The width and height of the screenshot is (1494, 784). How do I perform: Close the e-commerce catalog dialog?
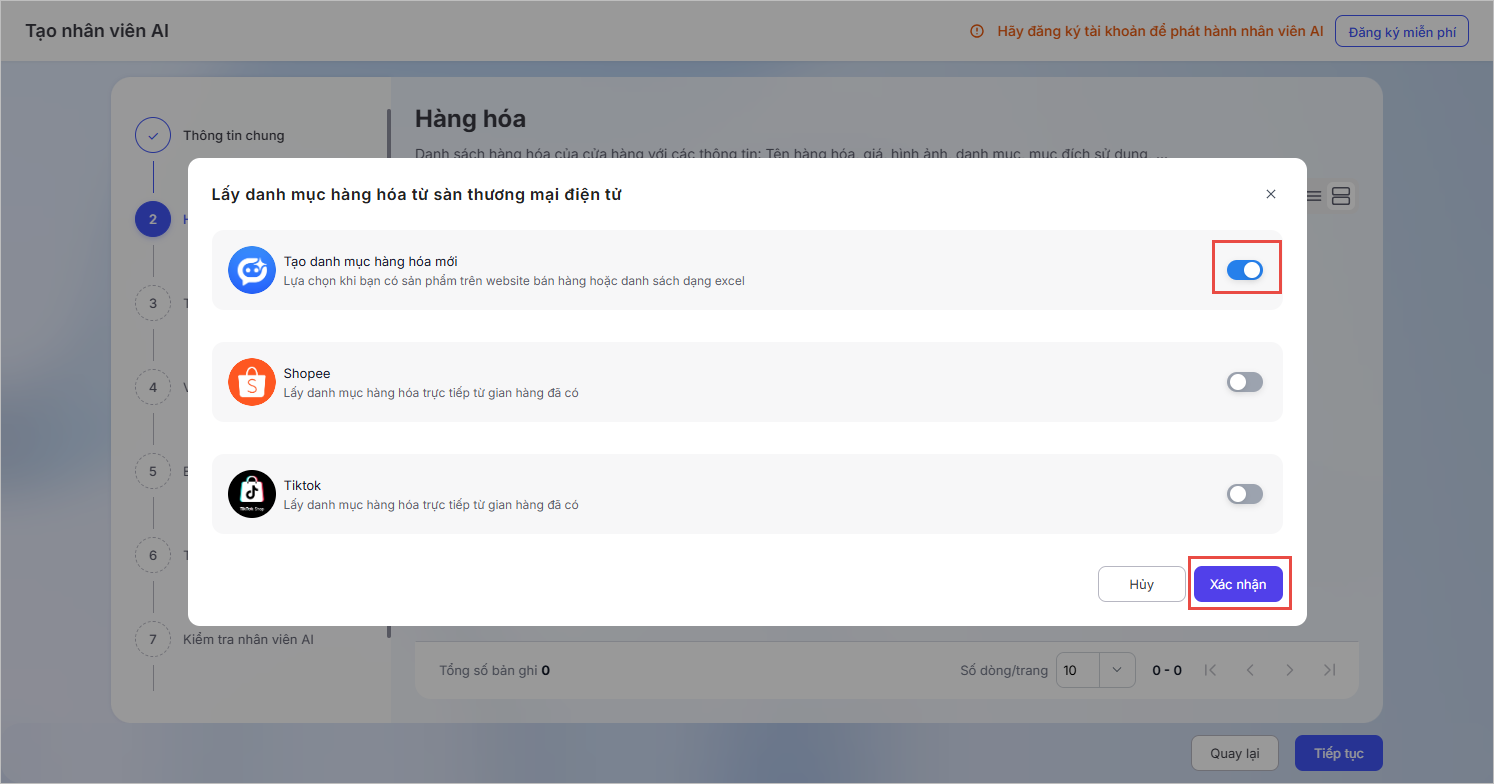[1271, 194]
